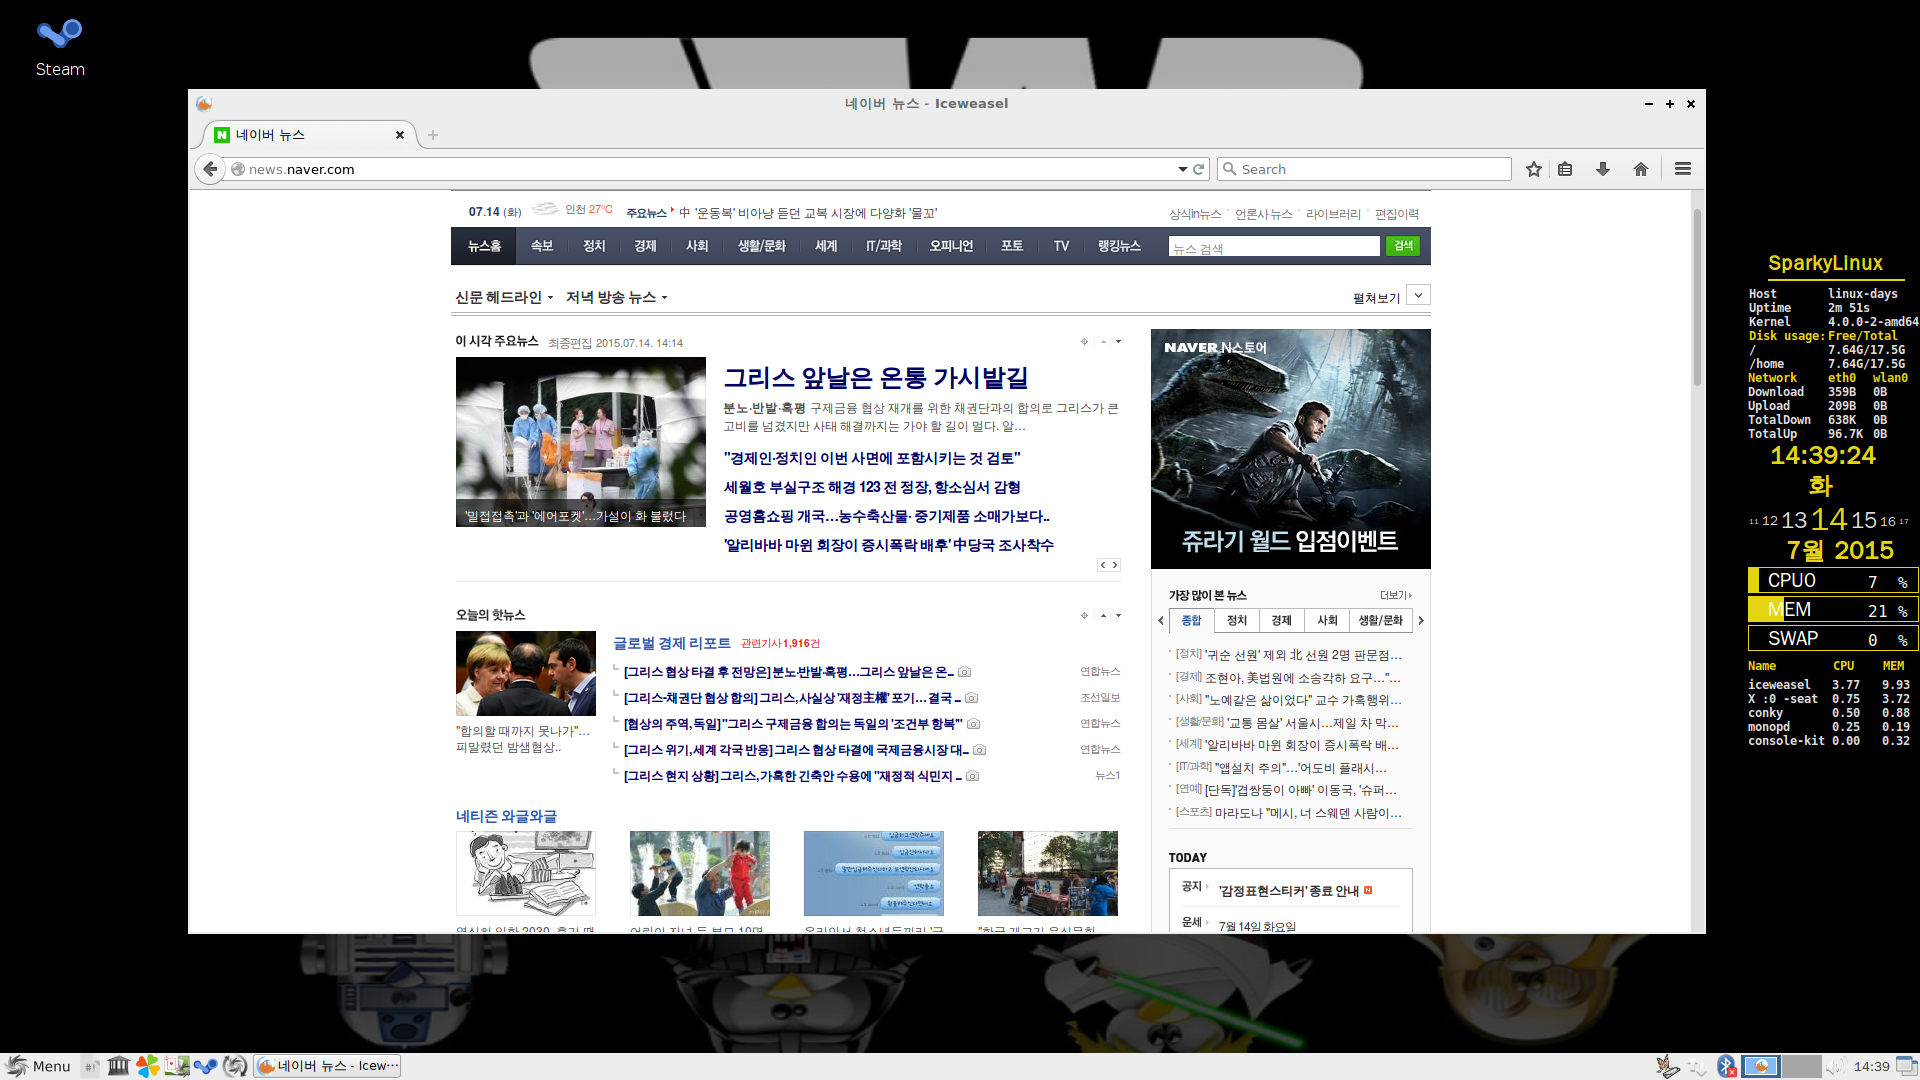Click the volume speaker tray icon

(1836, 1067)
